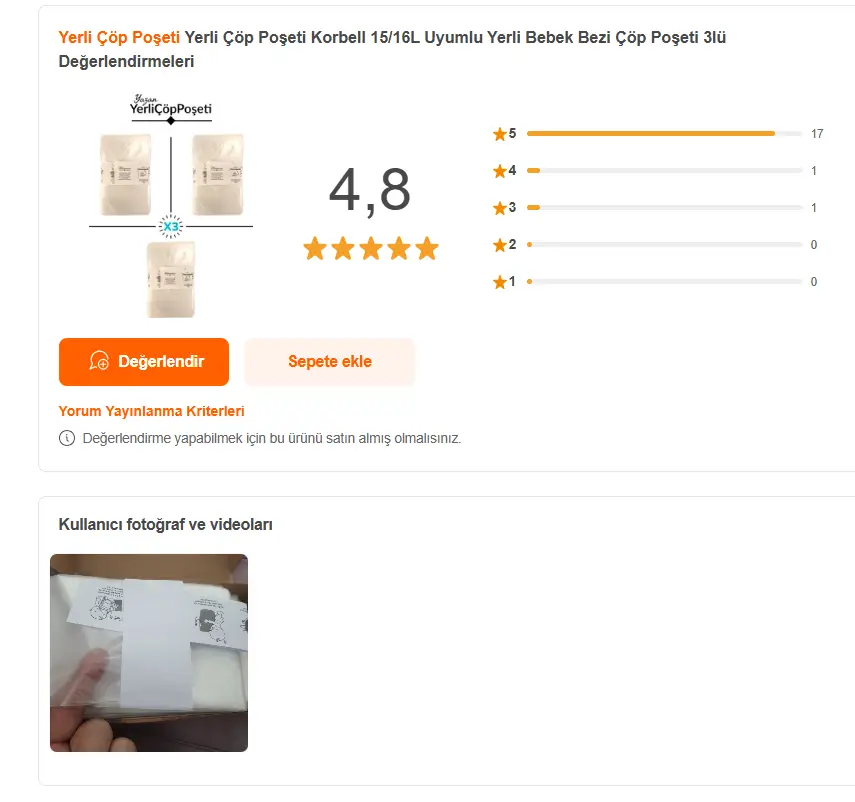Click the count 17 for five-star reviews

[817, 134]
